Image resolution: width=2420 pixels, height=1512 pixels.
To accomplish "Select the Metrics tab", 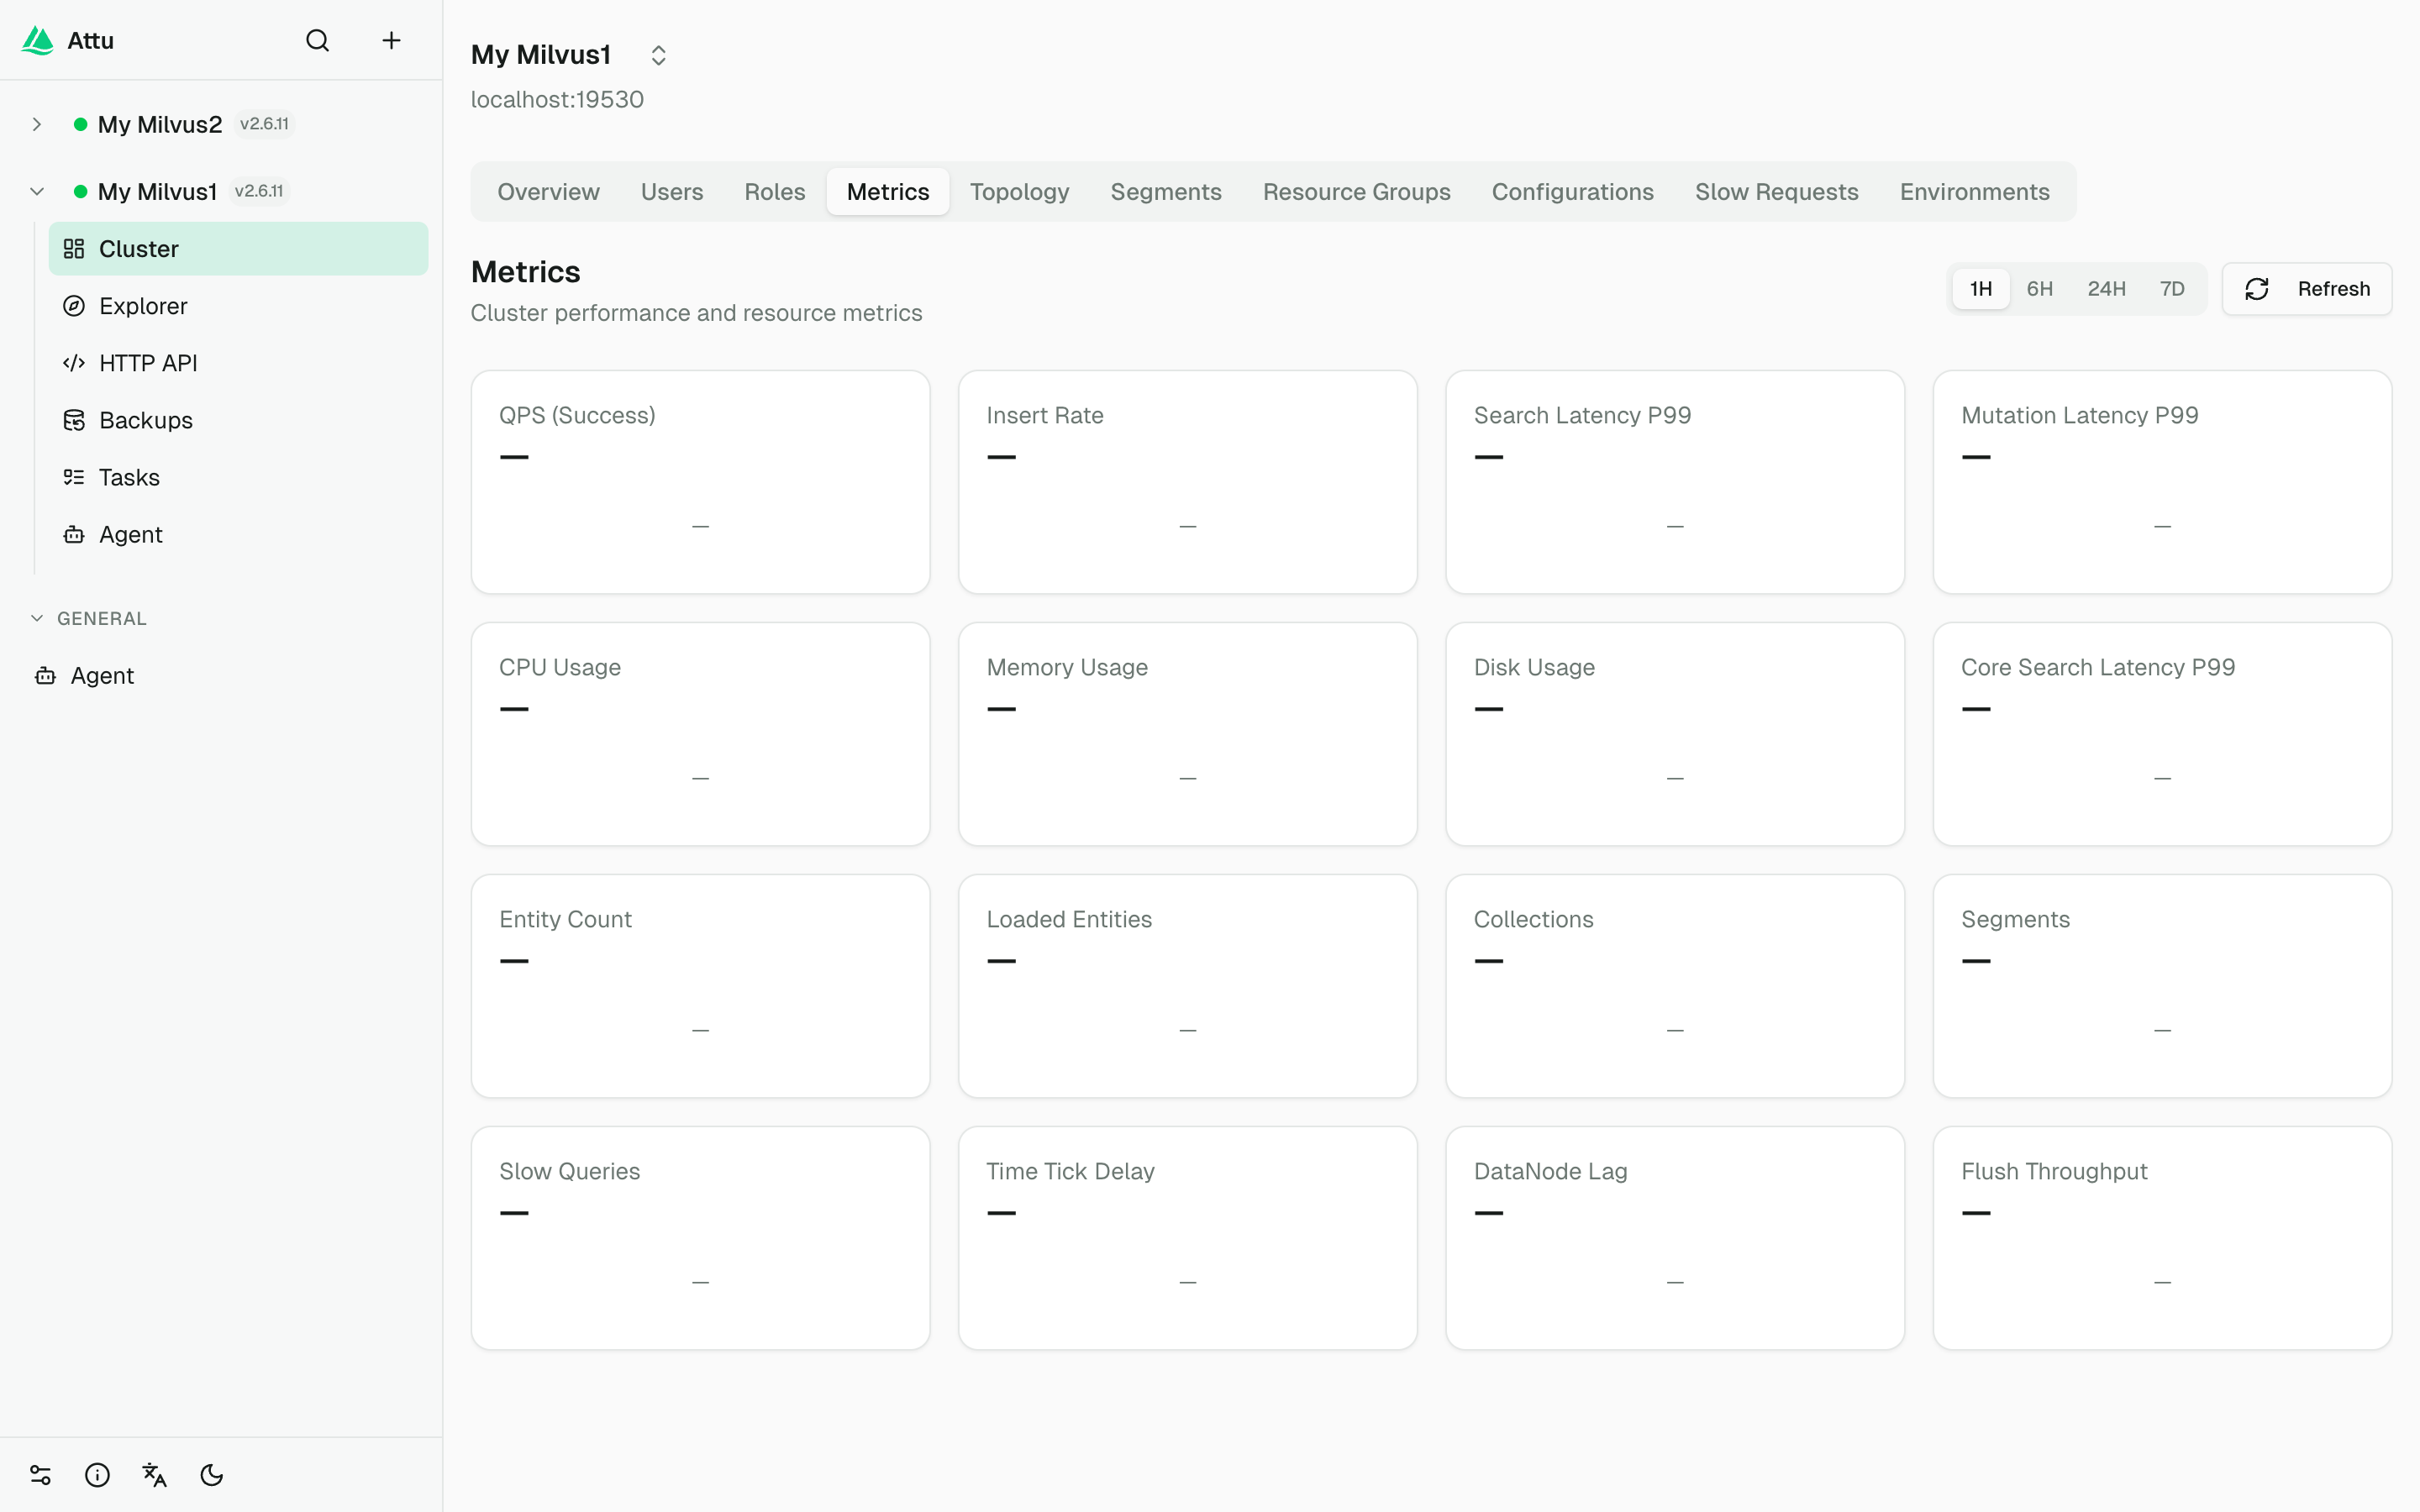I will [x=888, y=192].
